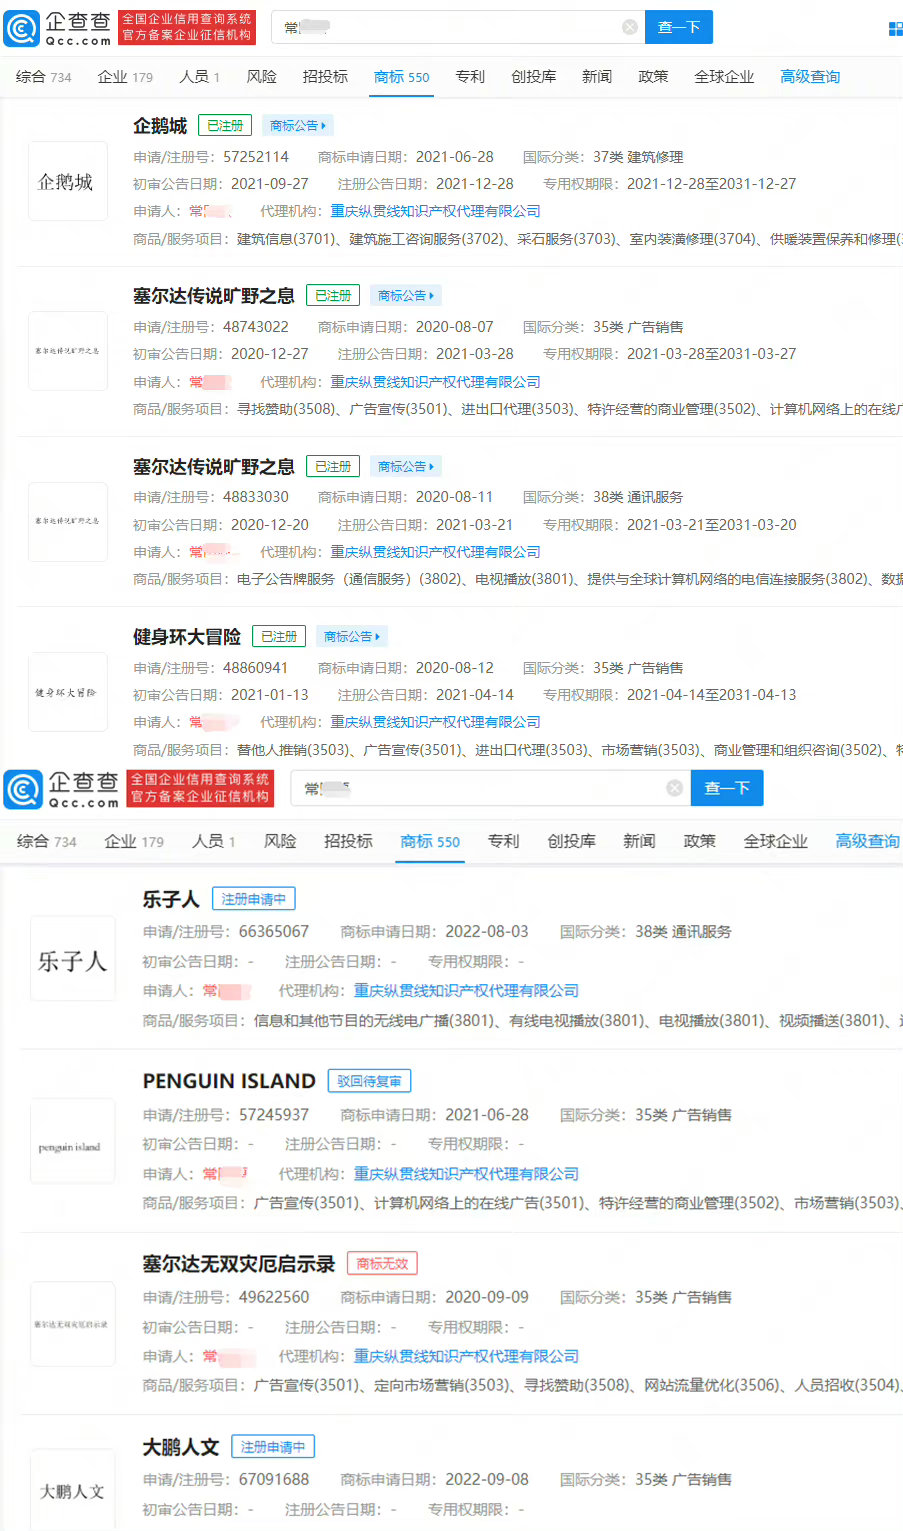The width and height of the screenshot is (903, 1531).
Task: Open 商标公告 for 健身环大冒险 trademark
Action: [351, 636]
